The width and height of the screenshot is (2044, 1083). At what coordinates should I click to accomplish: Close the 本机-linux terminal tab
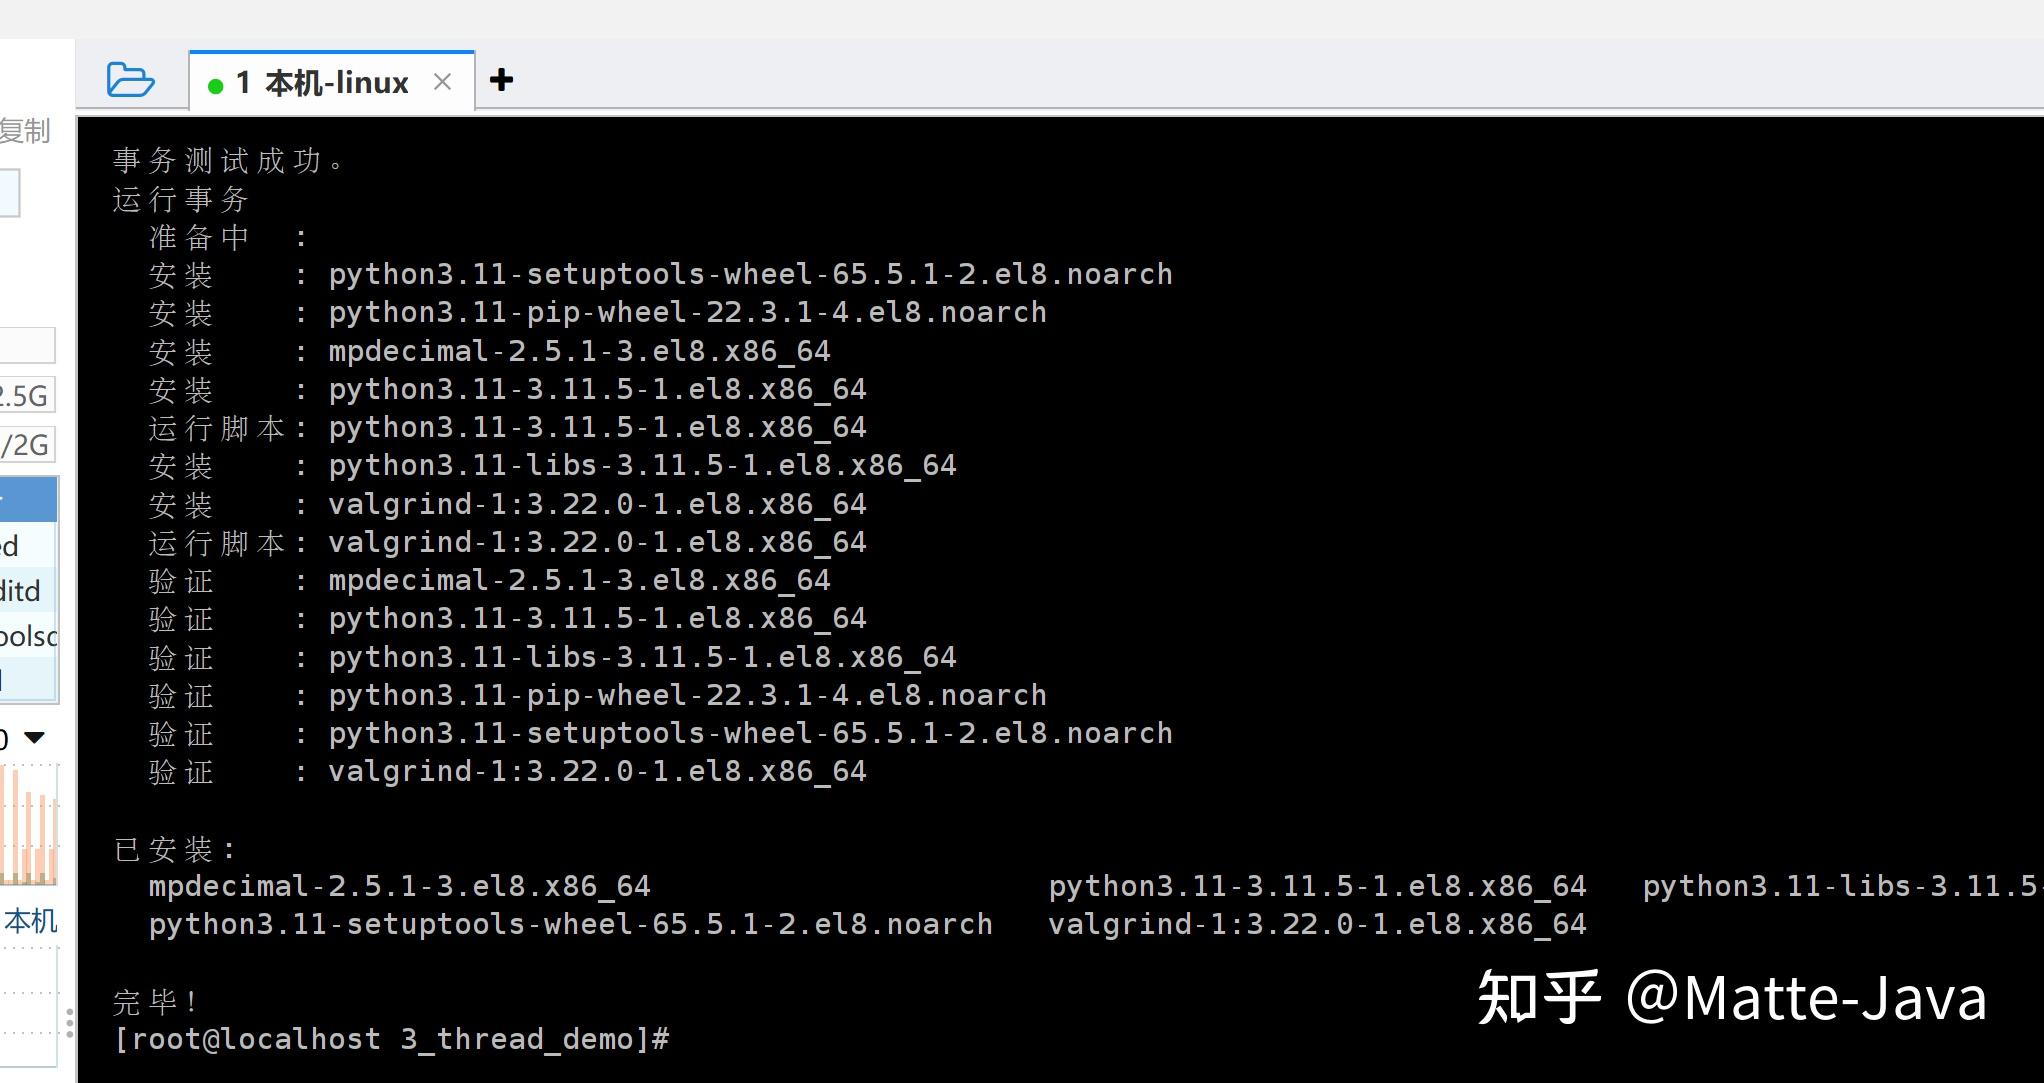click(442, 82)
